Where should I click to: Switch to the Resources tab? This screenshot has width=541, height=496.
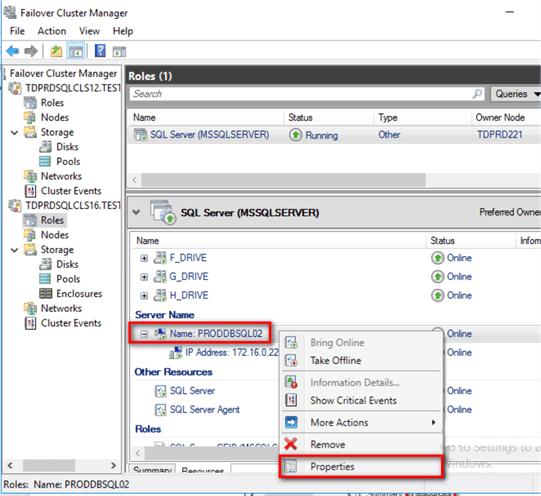(x=203, y=470)
